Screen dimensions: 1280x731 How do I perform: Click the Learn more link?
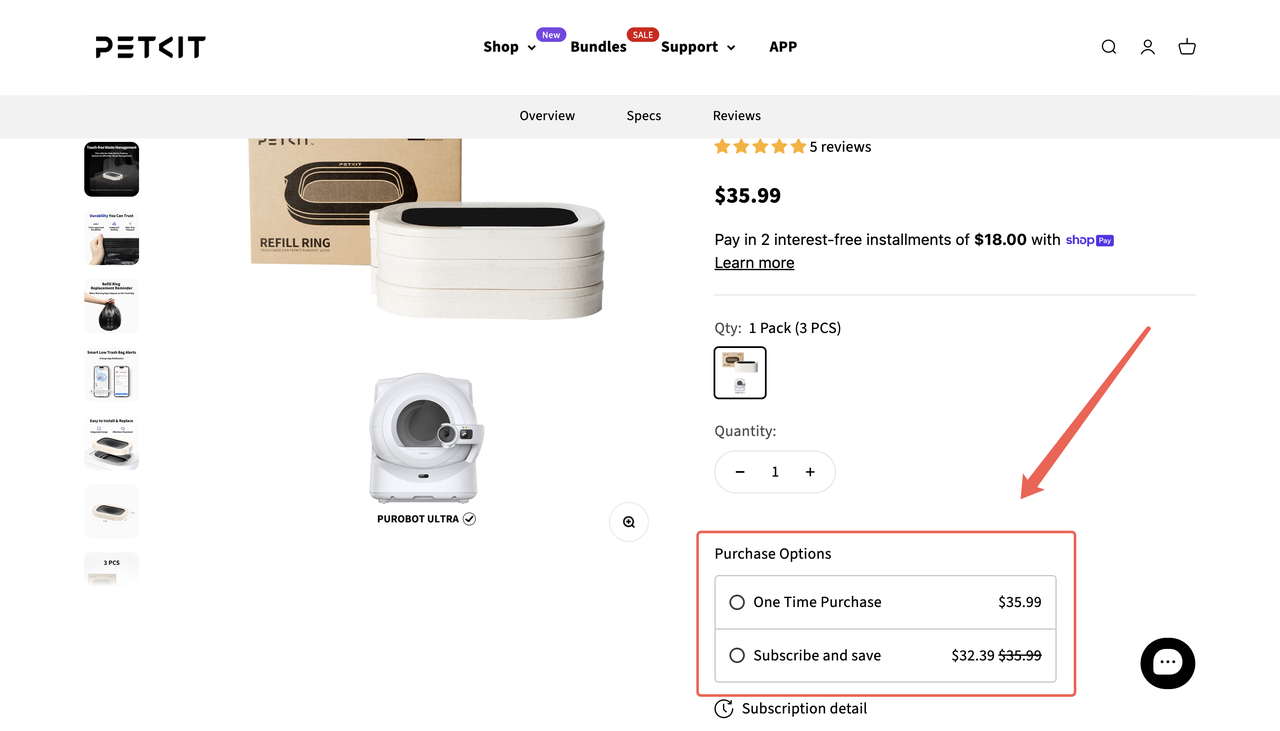tap(754, 263)
